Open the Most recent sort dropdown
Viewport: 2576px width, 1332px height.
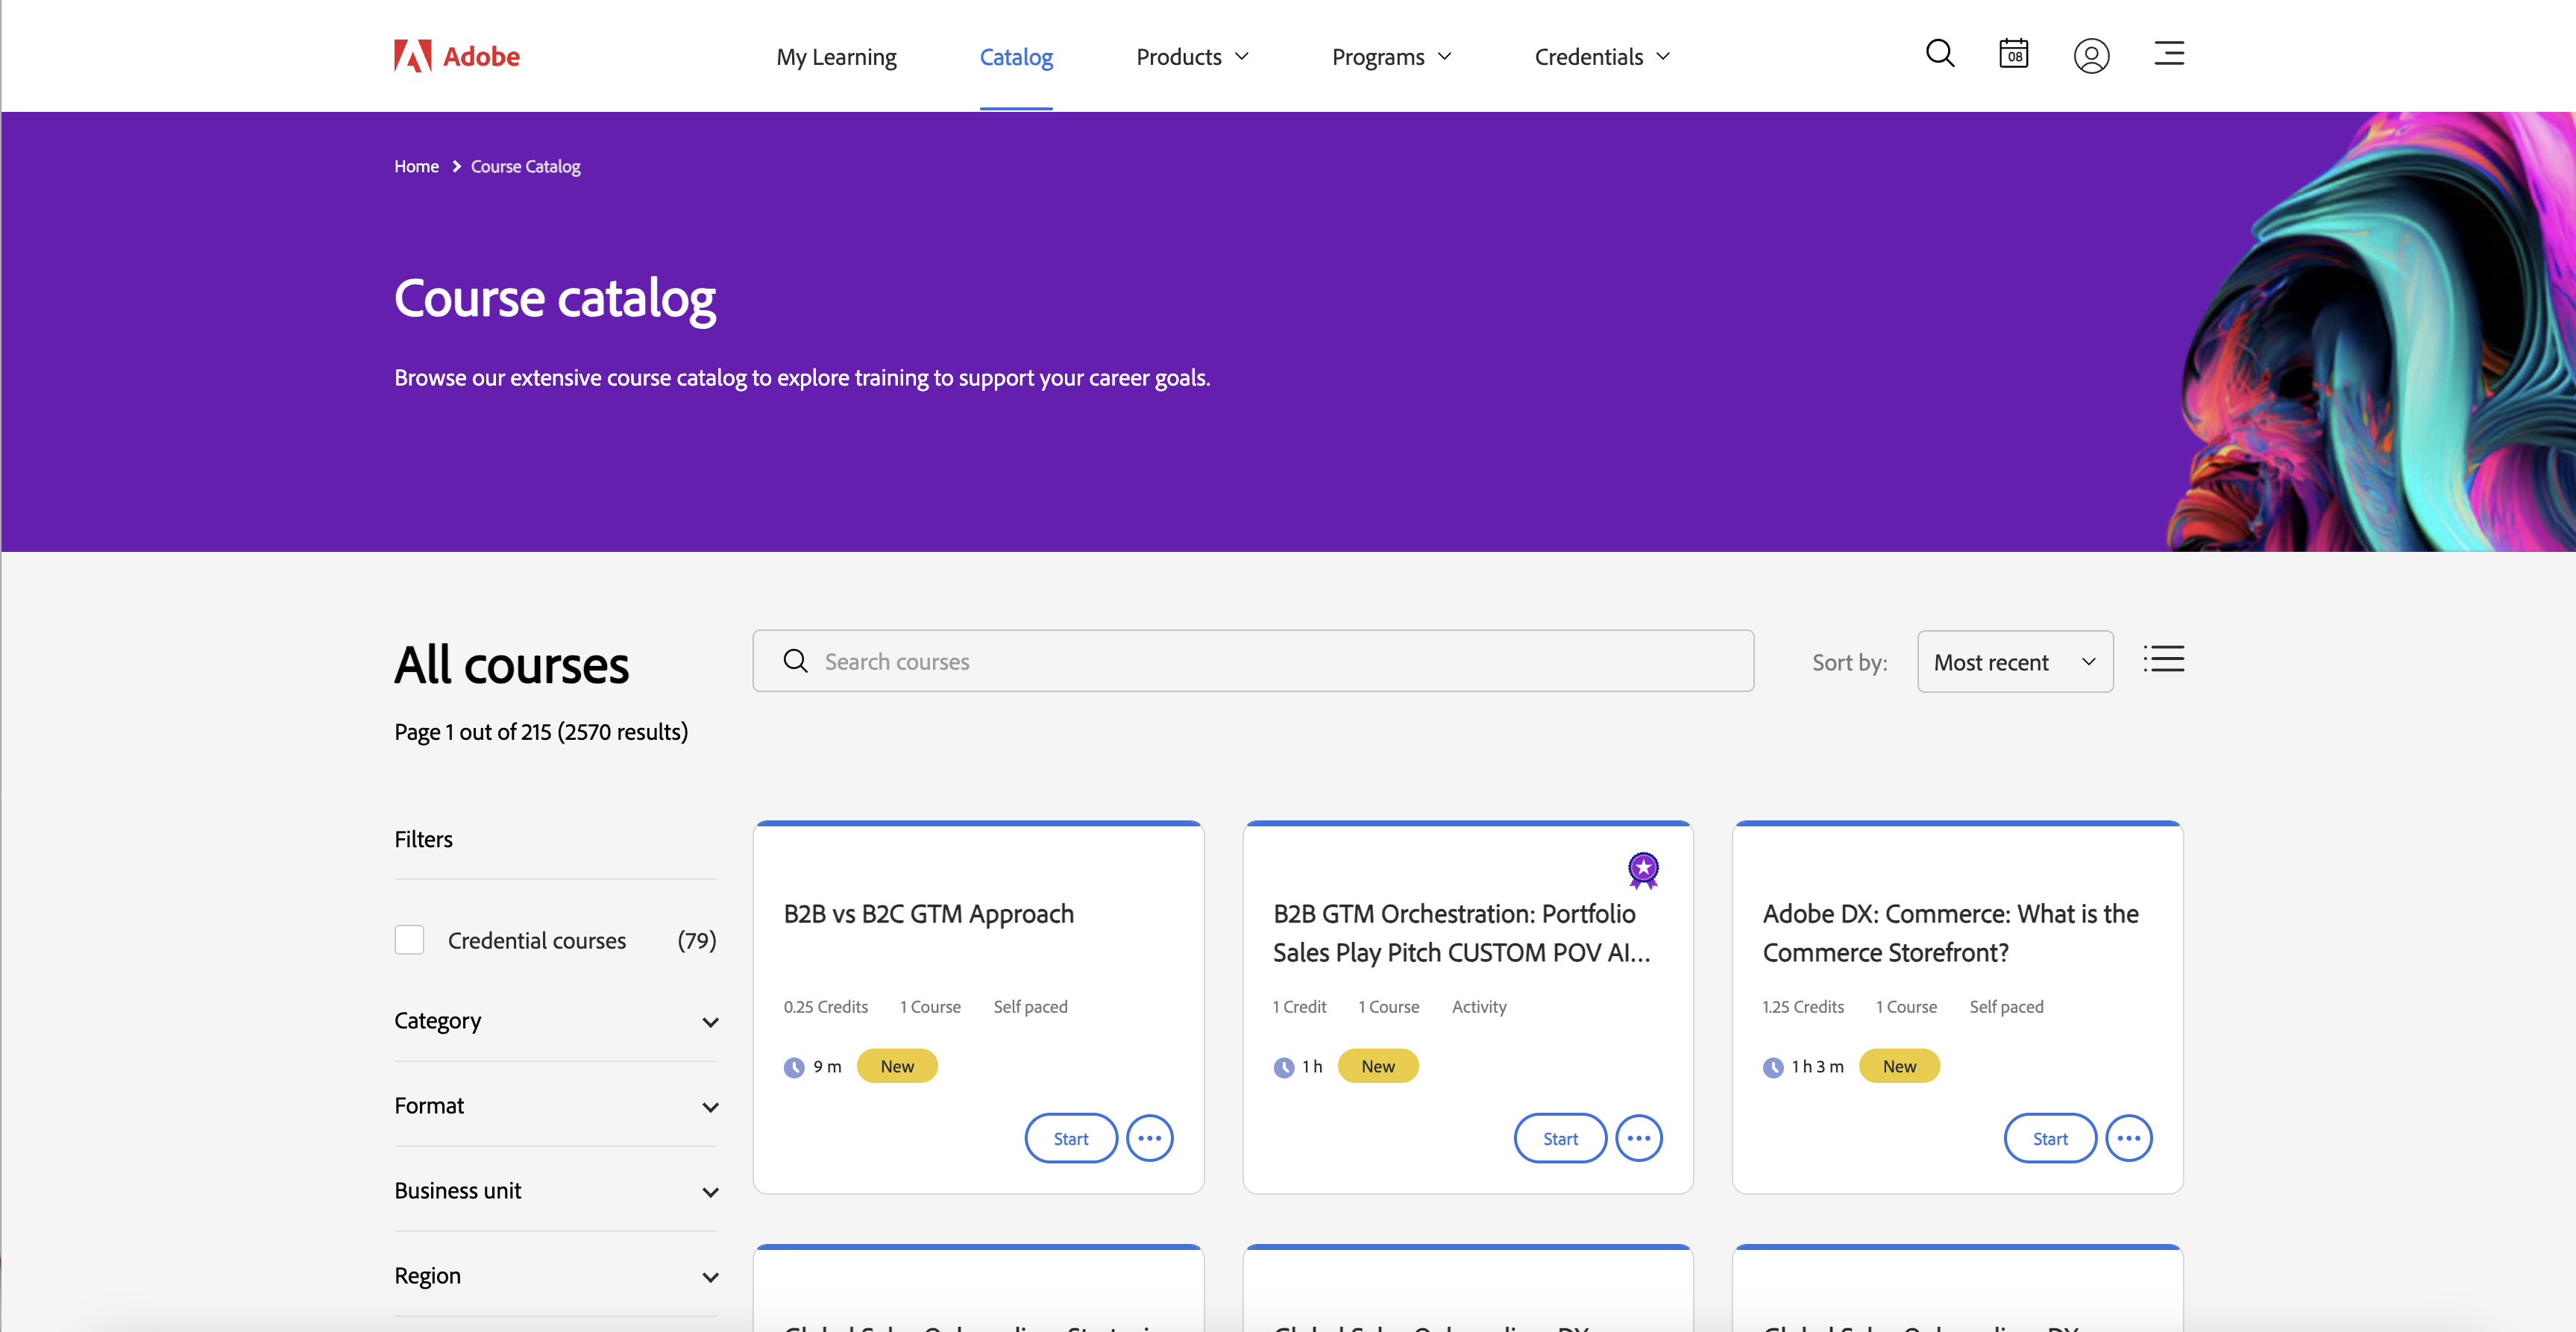click(2015, 662)
